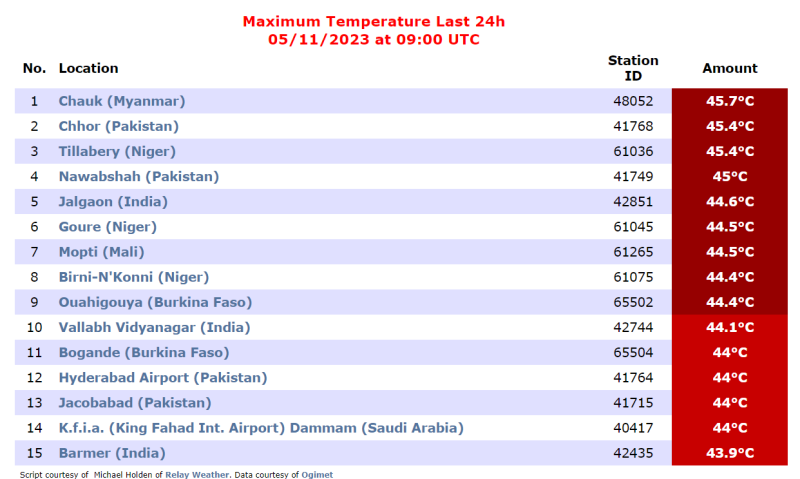
Task: Open the Mopti (Mali) link
Action: tap(102, 252)
